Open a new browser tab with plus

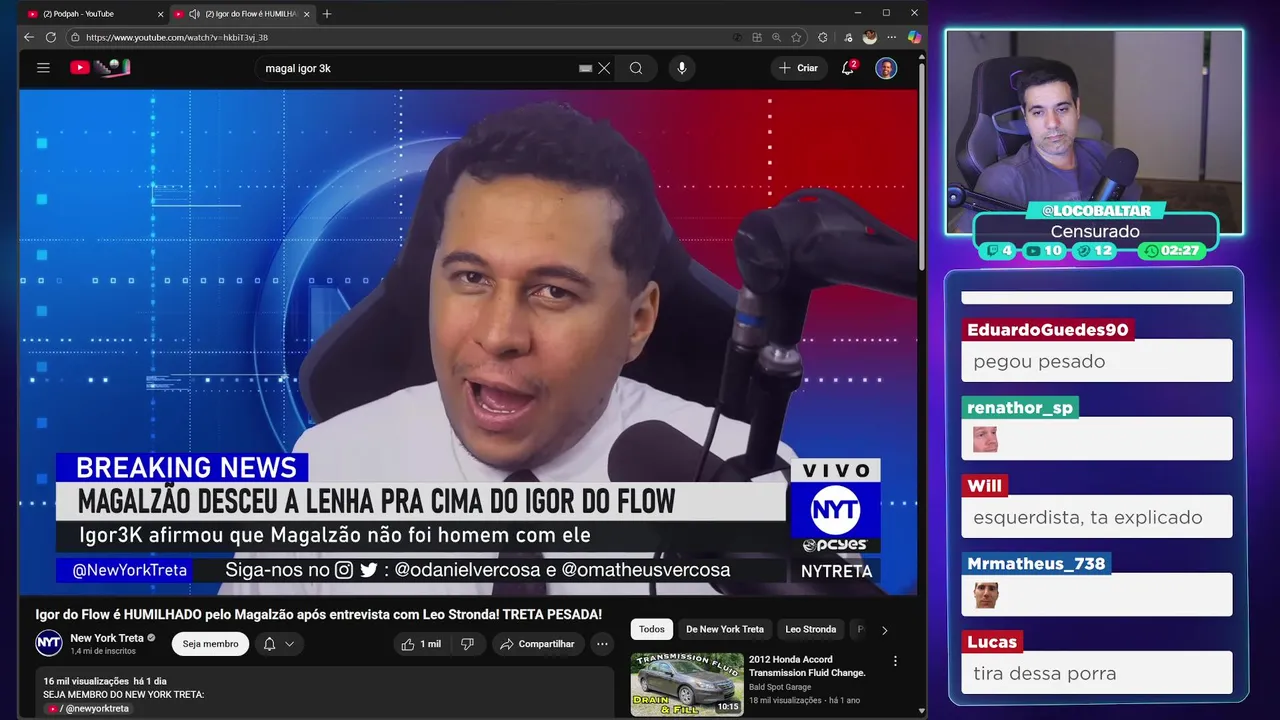coord(327,14)
